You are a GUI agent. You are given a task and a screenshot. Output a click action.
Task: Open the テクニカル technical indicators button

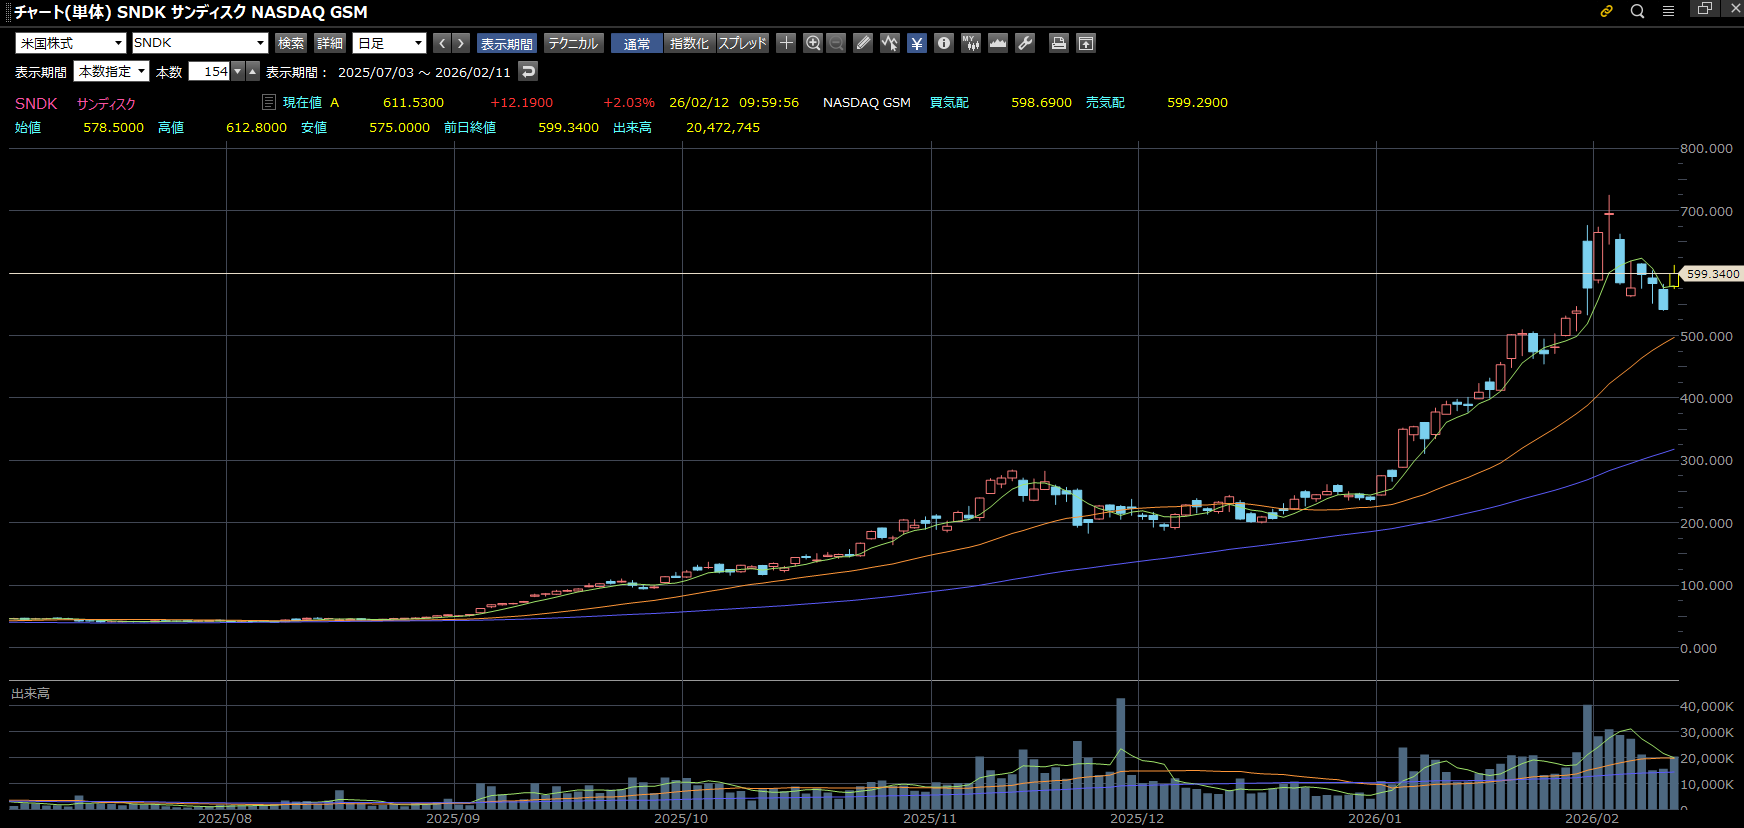573,43
